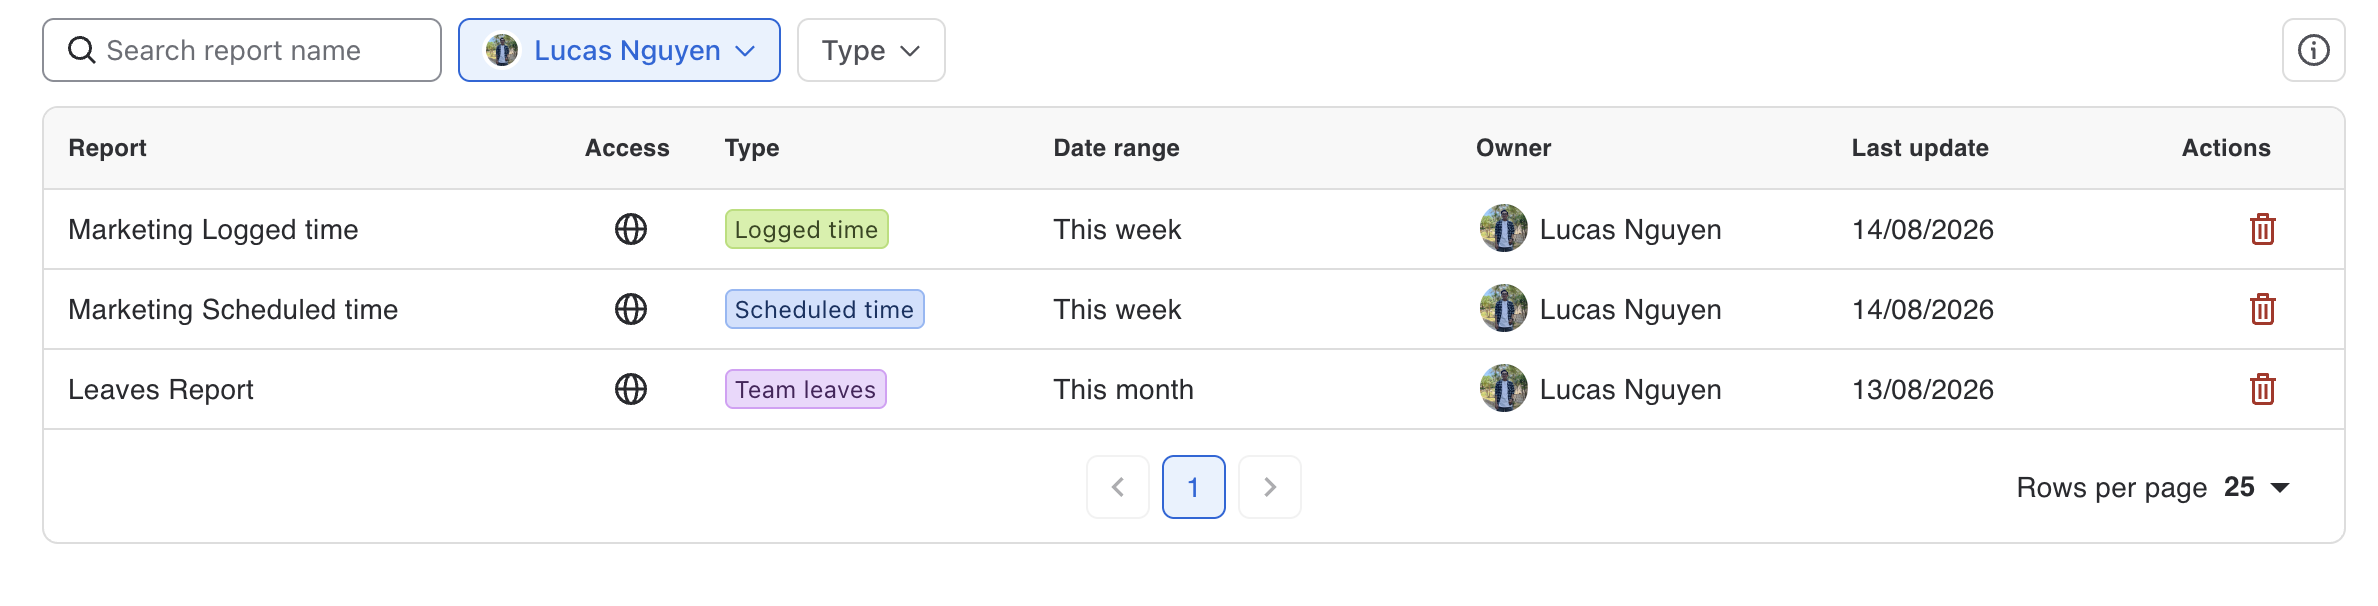
Task: Click the Team leaves type tag
Action: click(x=805, y=389)
